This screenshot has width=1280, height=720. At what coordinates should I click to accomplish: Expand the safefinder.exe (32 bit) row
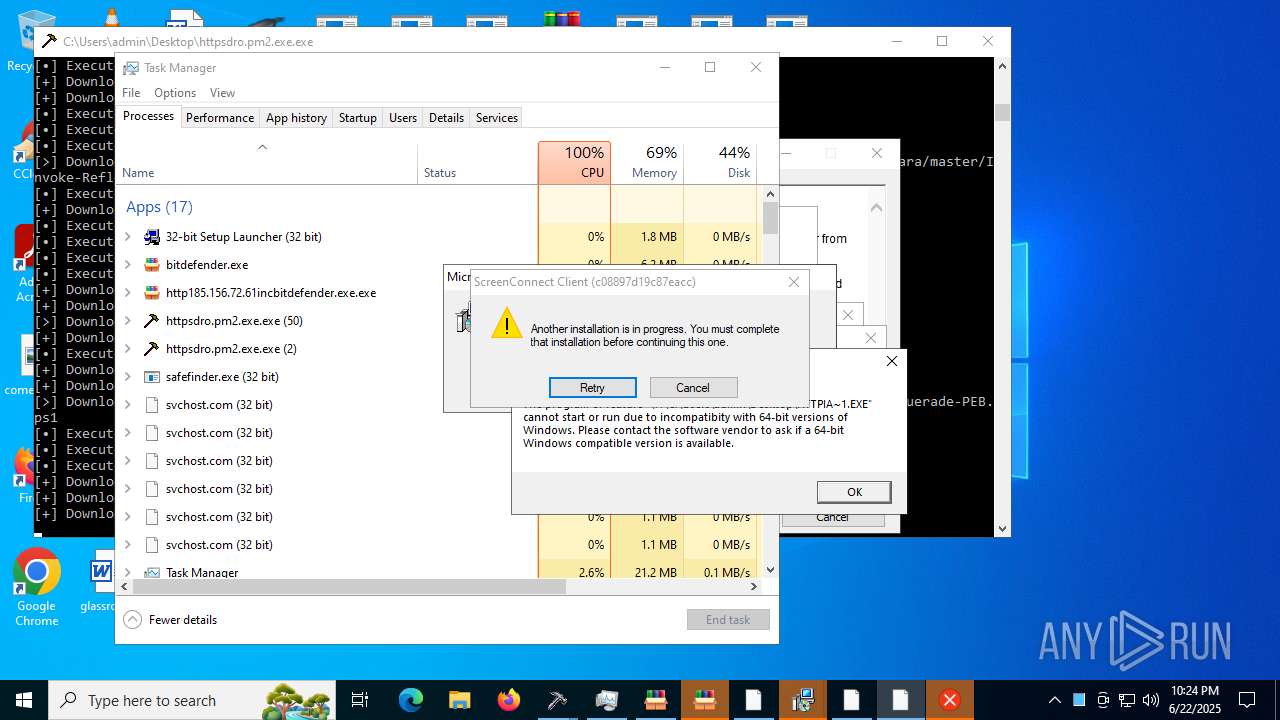point(127,377)
